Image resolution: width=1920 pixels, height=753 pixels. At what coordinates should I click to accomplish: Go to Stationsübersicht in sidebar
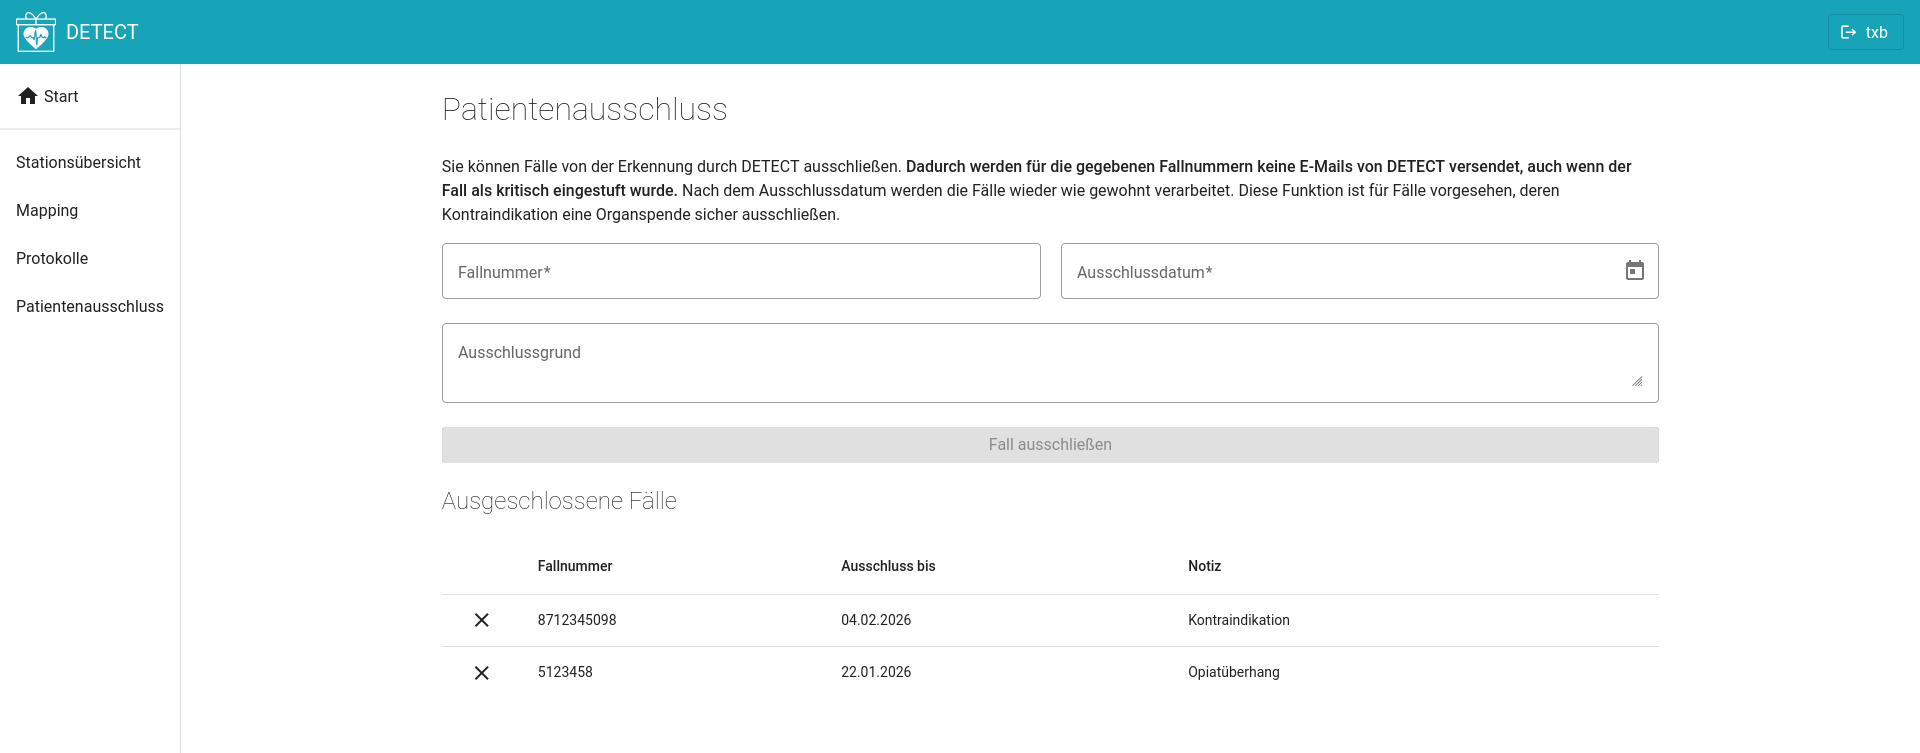coord(78,162)
